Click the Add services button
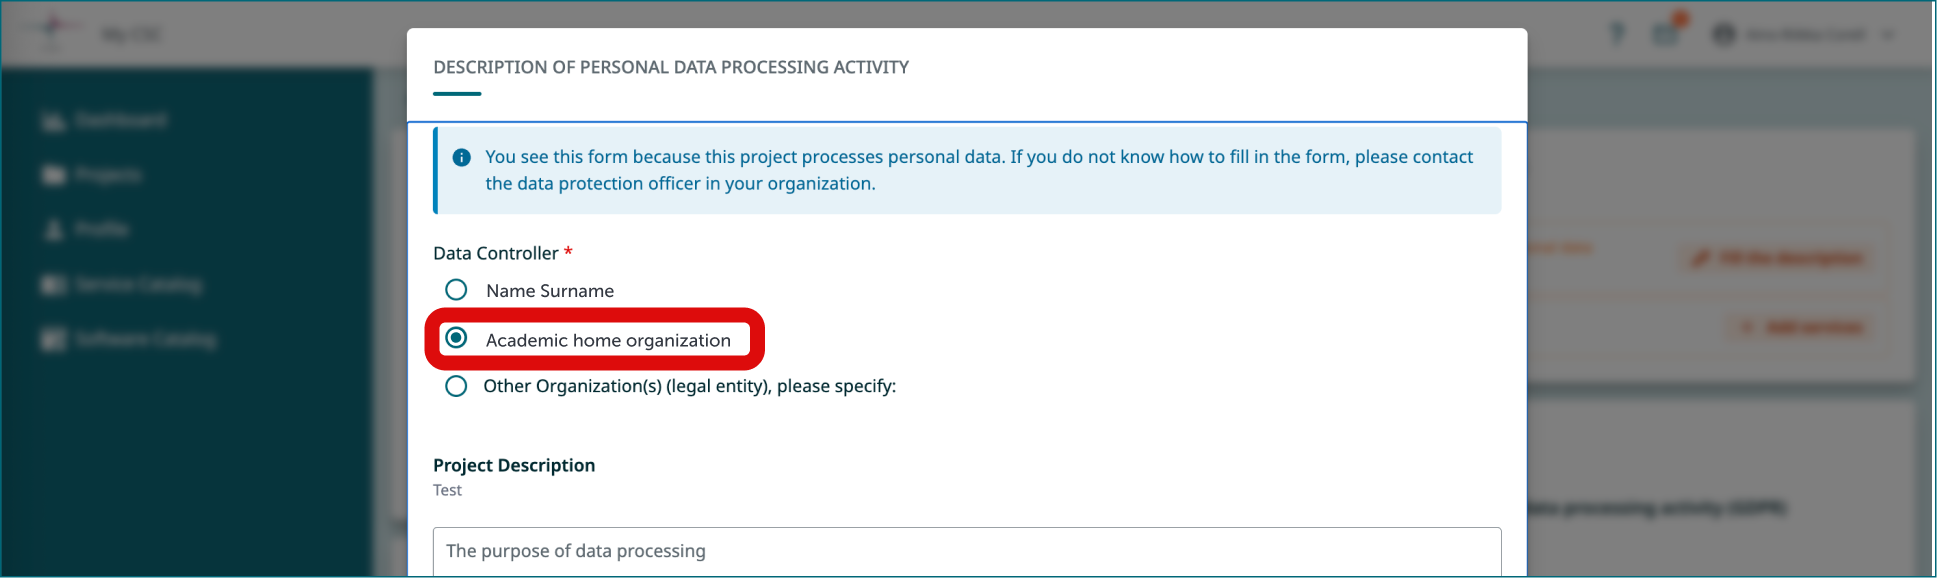Viewport: 1937px width, 578px height. [x=1800, y=327]
